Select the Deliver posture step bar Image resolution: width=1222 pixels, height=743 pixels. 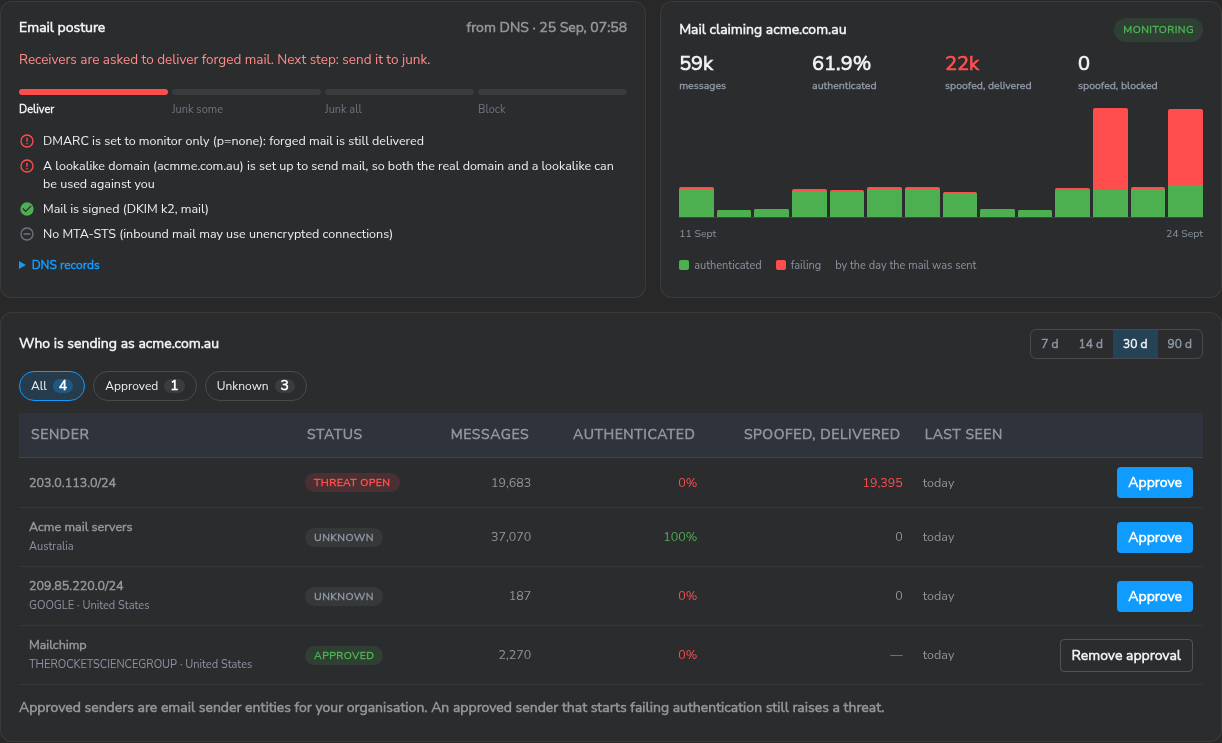coord(93,92)
